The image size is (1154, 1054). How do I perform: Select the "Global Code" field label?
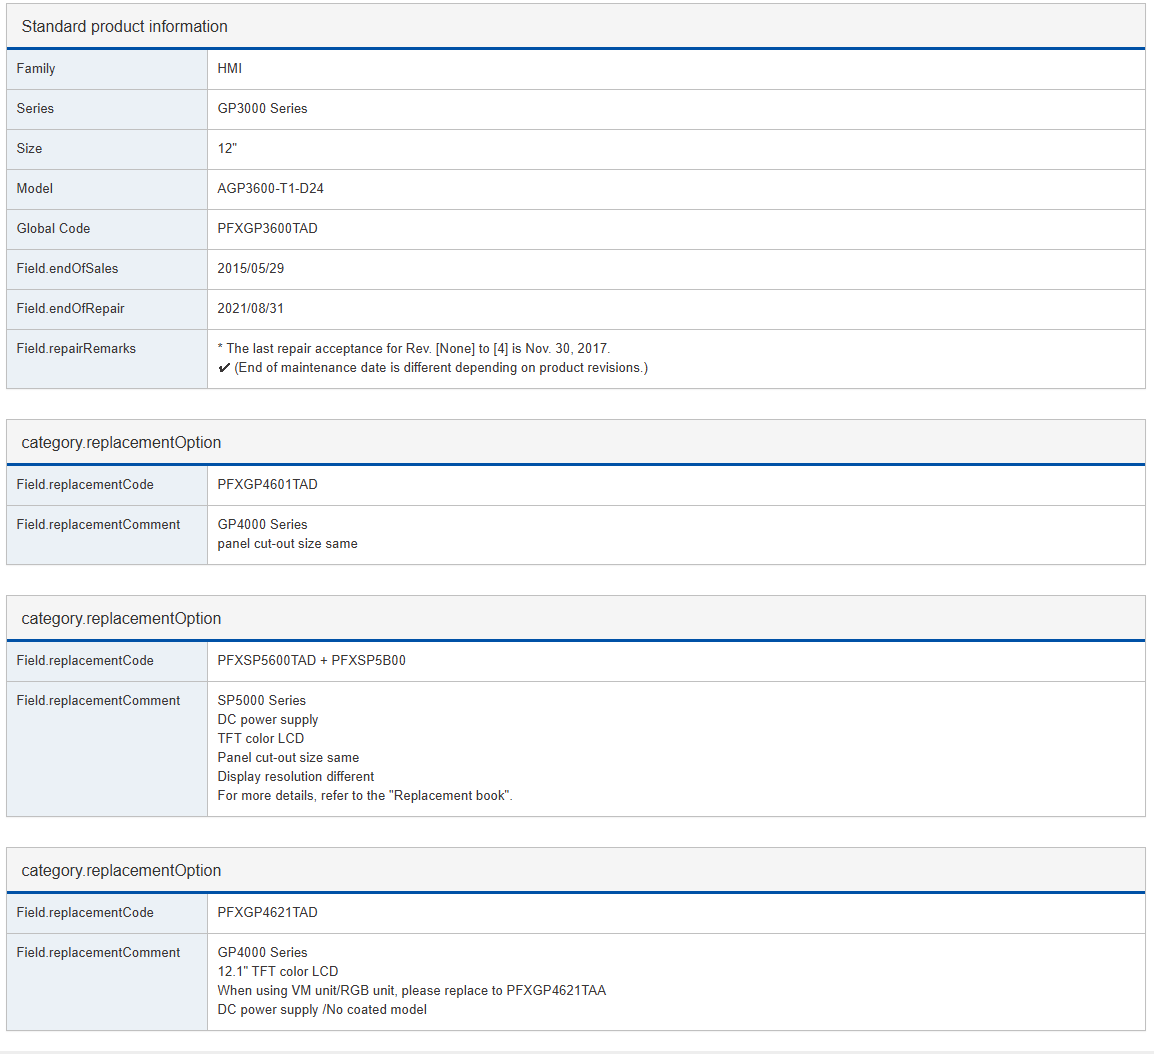pos(54,228)
